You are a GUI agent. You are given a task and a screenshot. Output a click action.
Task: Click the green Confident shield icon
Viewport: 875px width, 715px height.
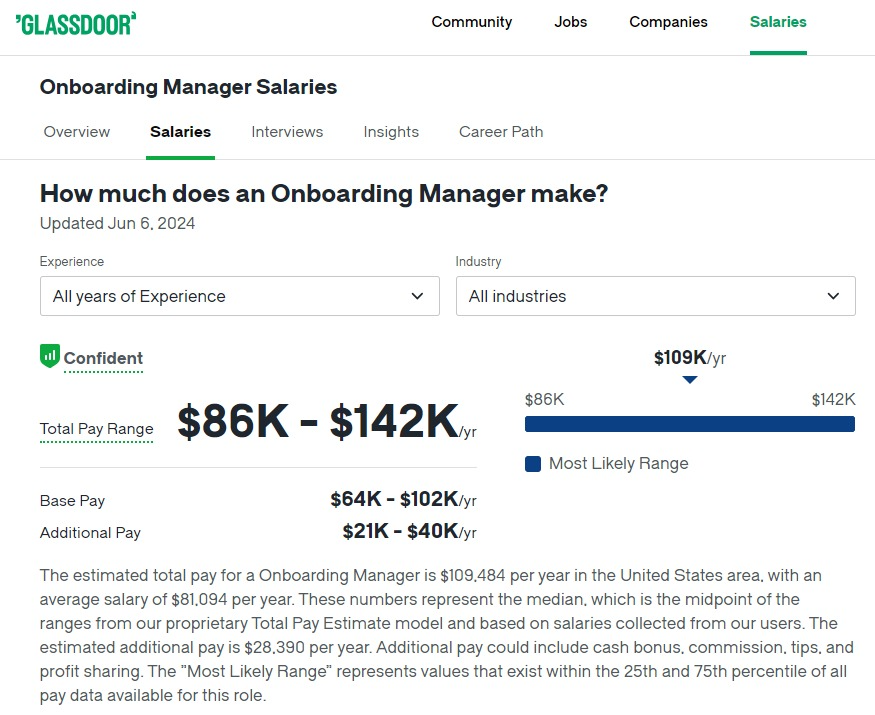click(x=49, y=356)
